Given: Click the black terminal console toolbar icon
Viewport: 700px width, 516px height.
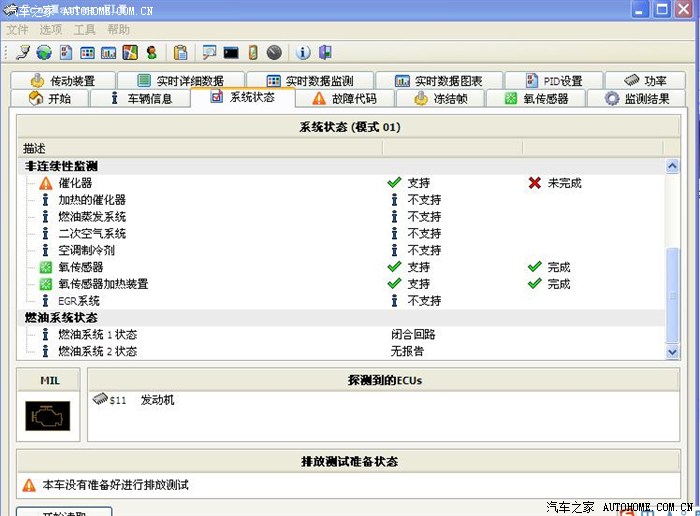Looking at the screenshot, I should [231, 52].
